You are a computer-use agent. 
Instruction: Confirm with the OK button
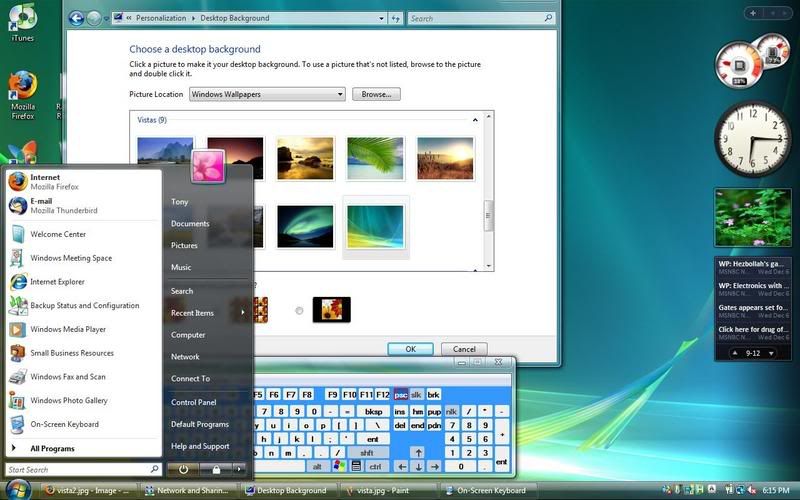(x=411, y=349)
